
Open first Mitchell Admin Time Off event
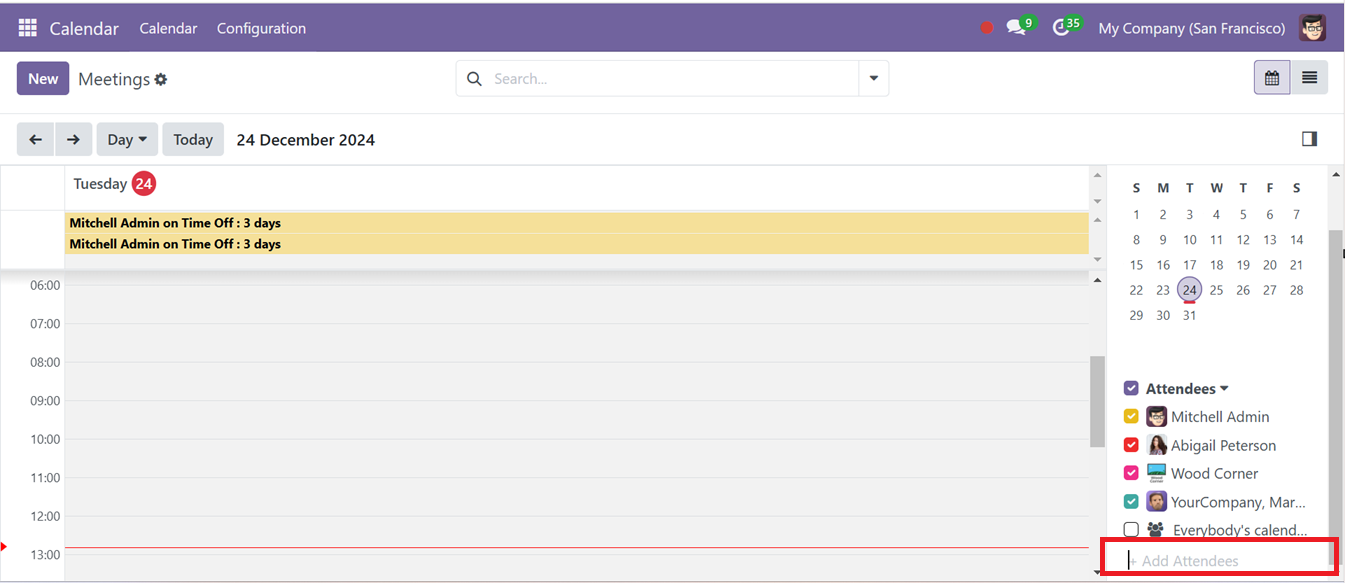(x=576, y=223)
